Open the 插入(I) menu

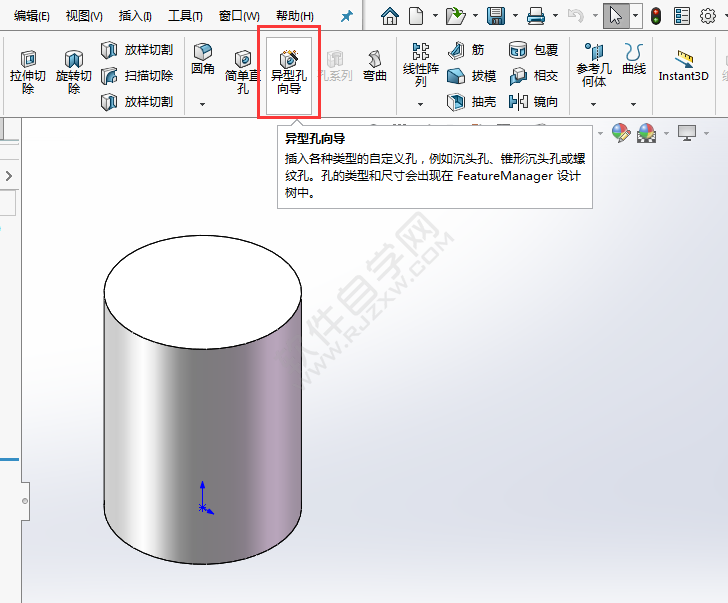[x=135, y=16]
